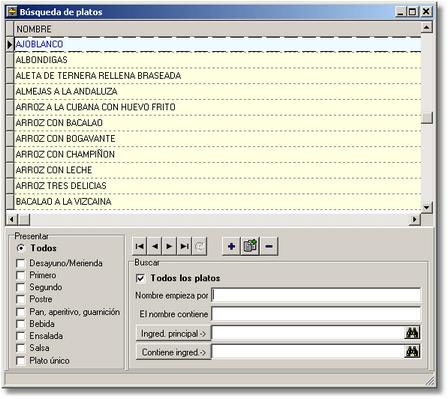Click binoculars beside Ingred. principal field
Image resolution: width=448 pixels, height=399 pixels.
412,333
